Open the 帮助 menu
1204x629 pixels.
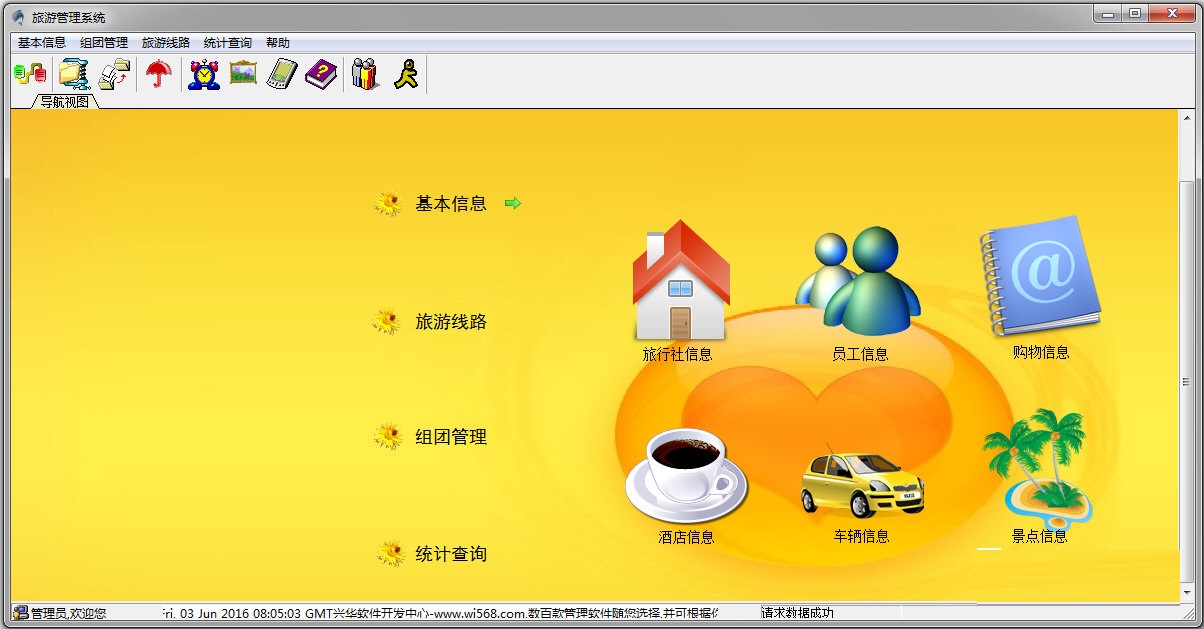(277, 42)
